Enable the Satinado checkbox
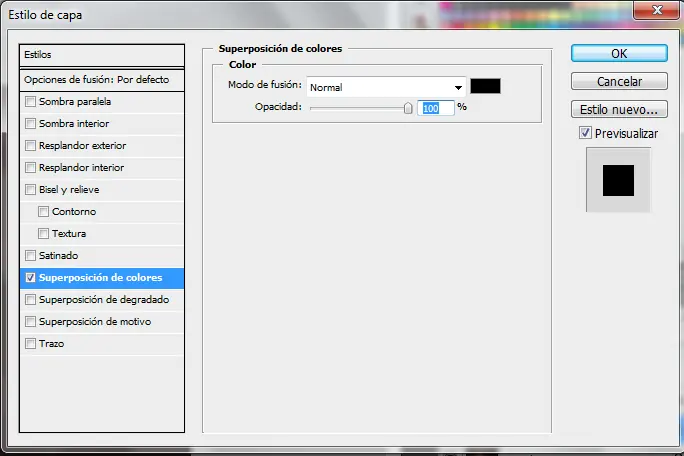Screen dimensions: 684x456 [30, 255]
